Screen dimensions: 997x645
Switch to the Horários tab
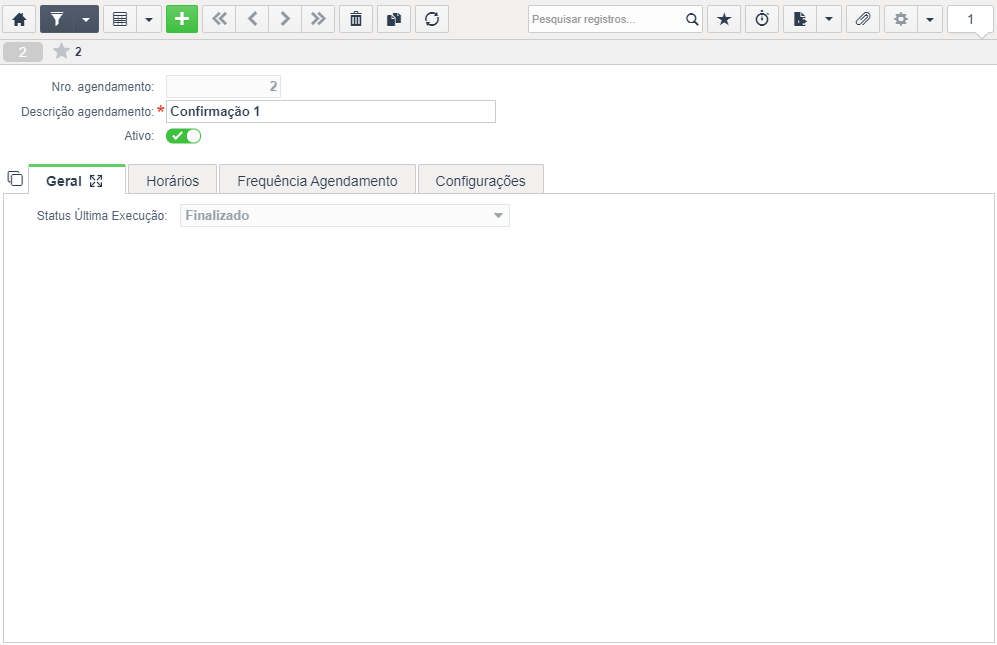click(172, 181)
